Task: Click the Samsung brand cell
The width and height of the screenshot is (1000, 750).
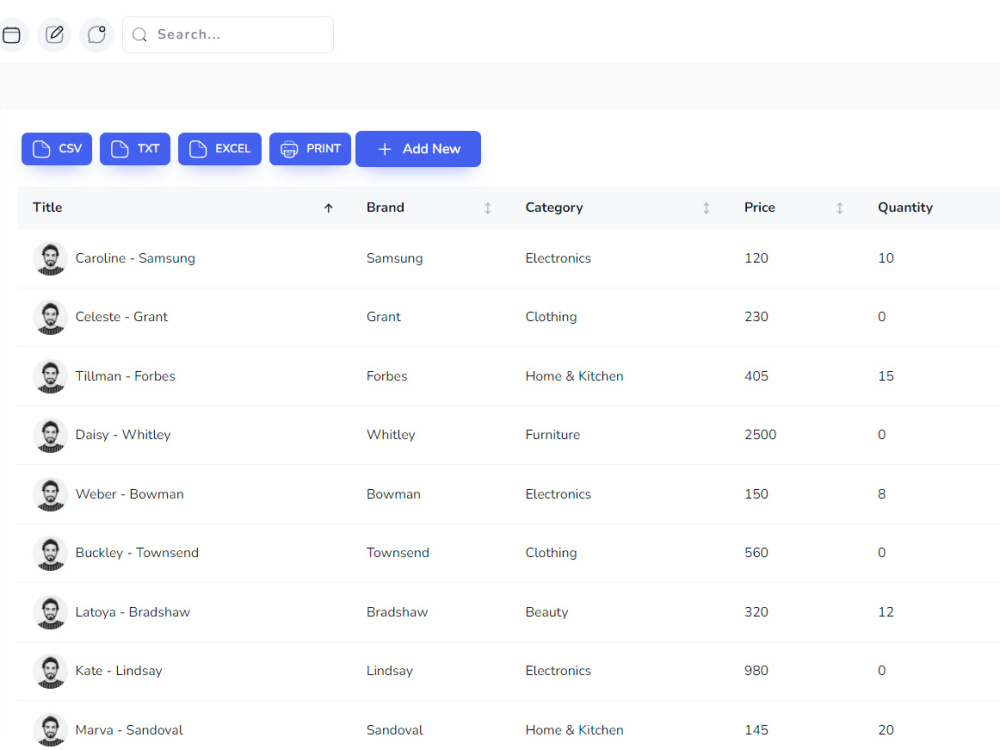Action: [x=395, y=258]
